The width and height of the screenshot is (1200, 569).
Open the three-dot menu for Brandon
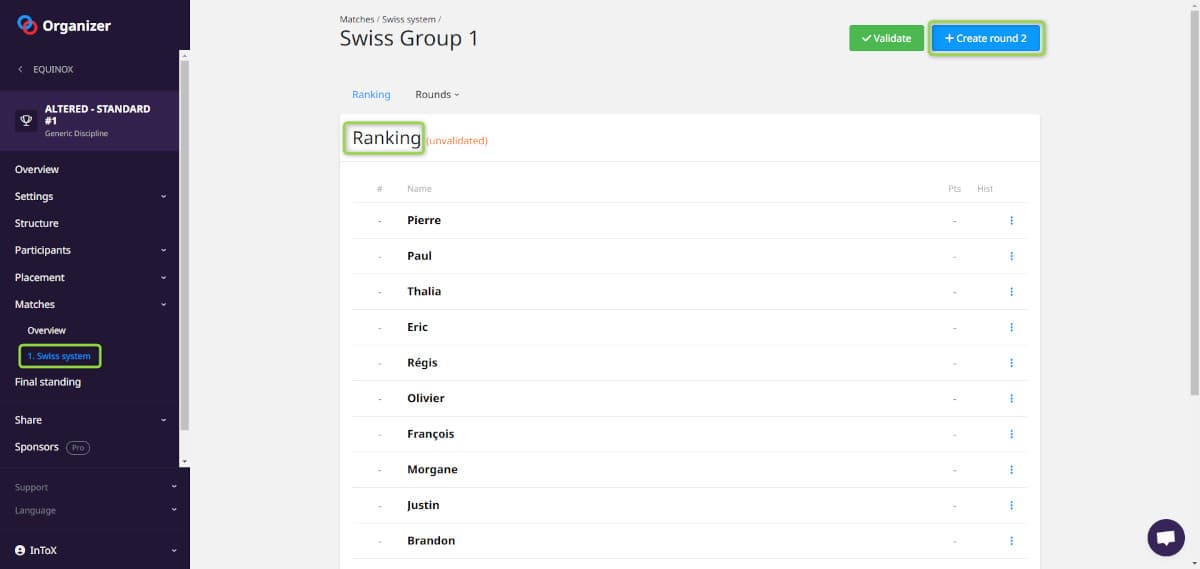point(1011,541)
